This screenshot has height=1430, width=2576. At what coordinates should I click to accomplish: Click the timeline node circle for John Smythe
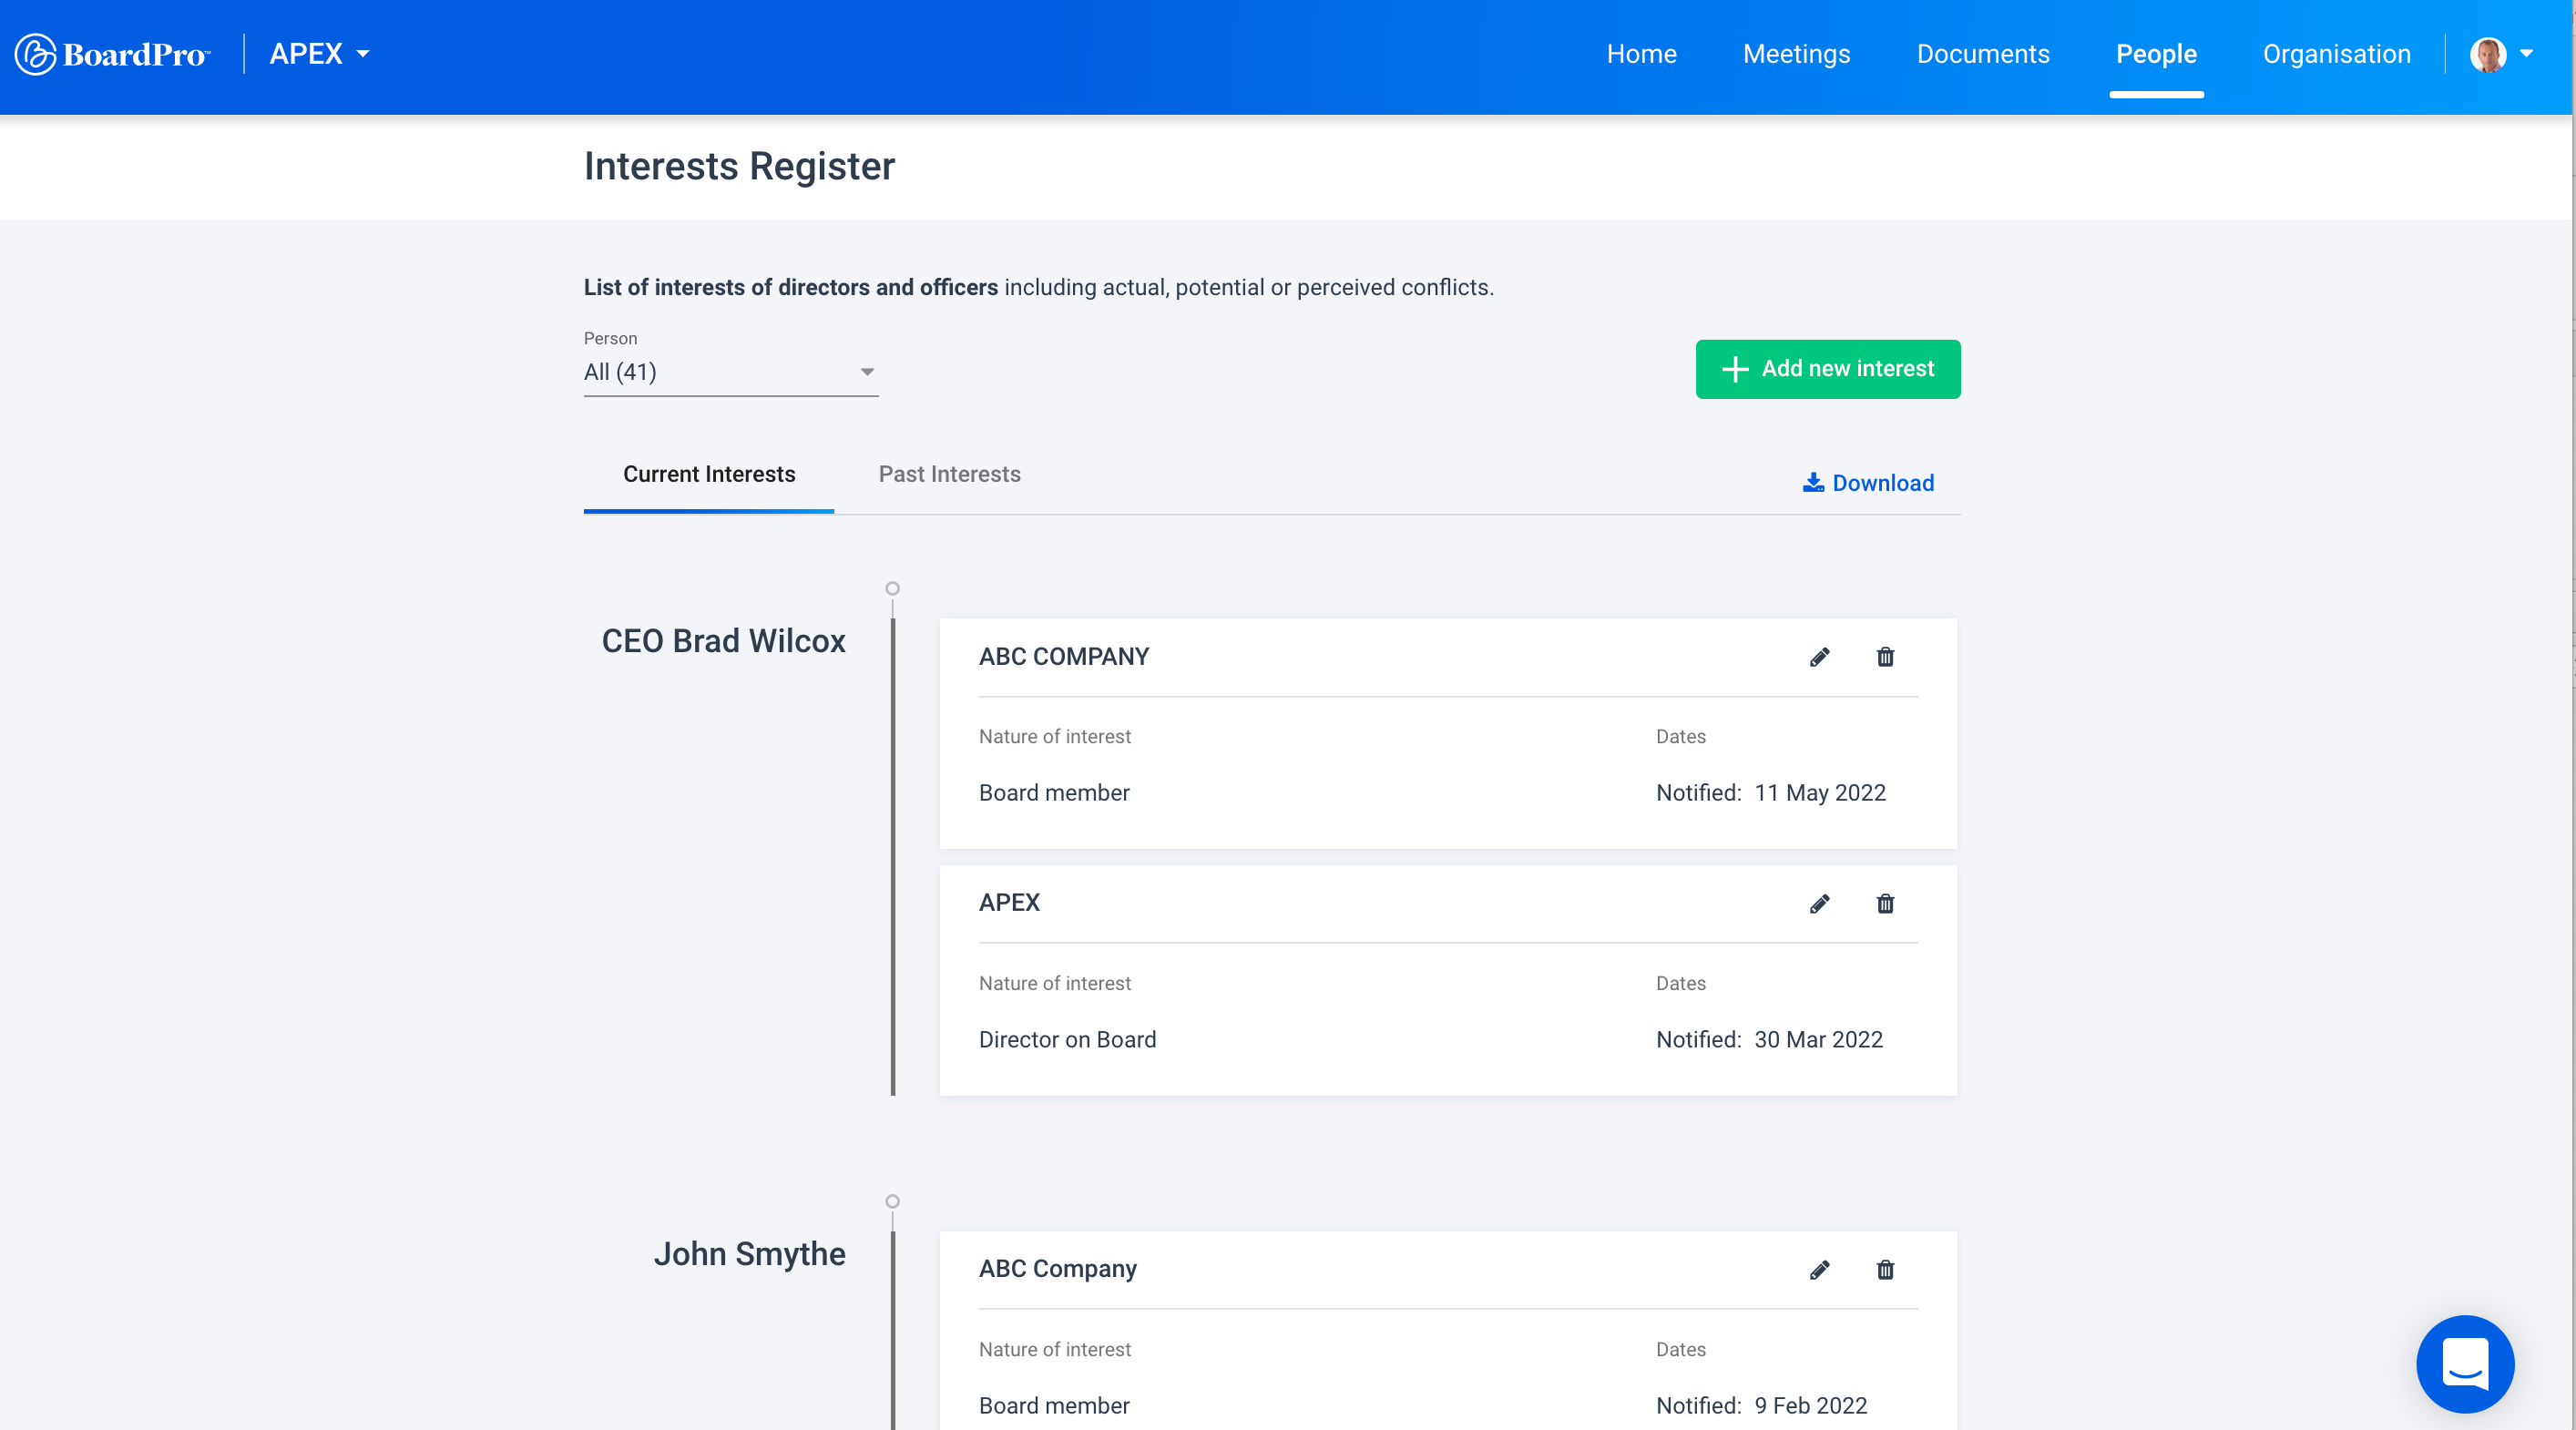point(893,1200)
